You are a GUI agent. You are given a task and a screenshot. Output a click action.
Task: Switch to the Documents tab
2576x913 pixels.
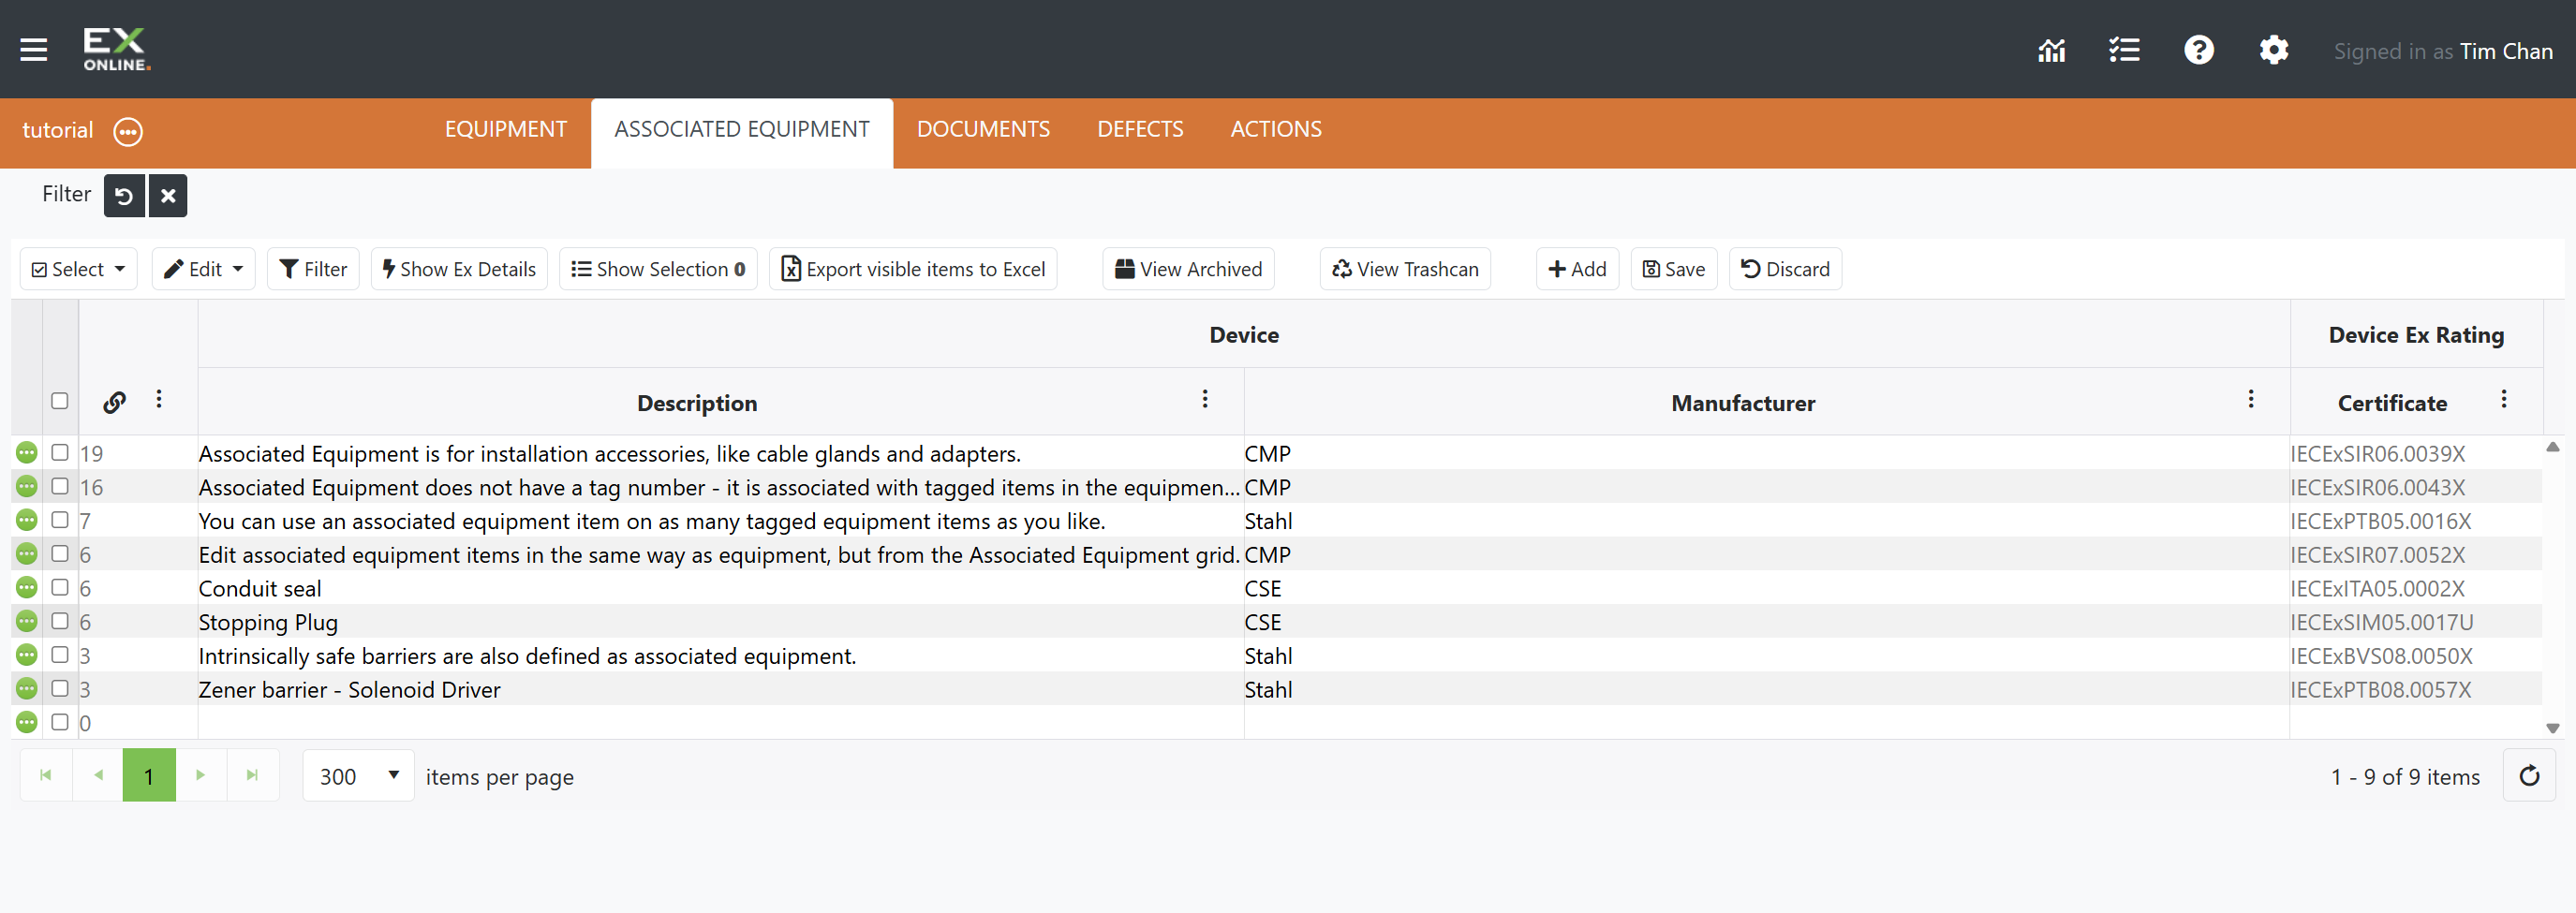(983, 130)
